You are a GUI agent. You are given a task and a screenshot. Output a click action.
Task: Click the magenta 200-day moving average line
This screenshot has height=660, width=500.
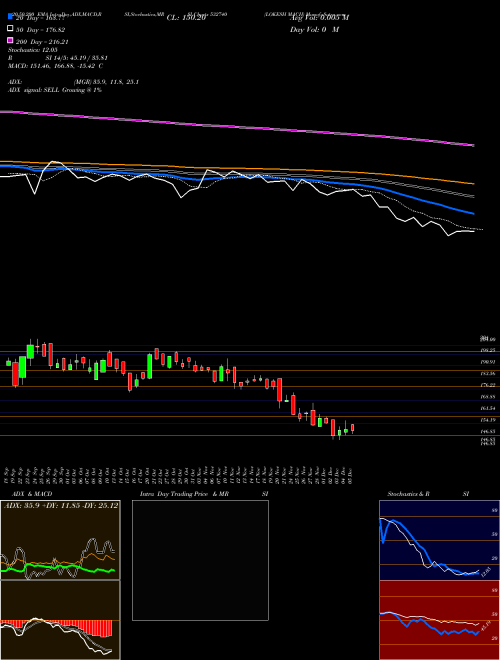click(x=237, y=127)
